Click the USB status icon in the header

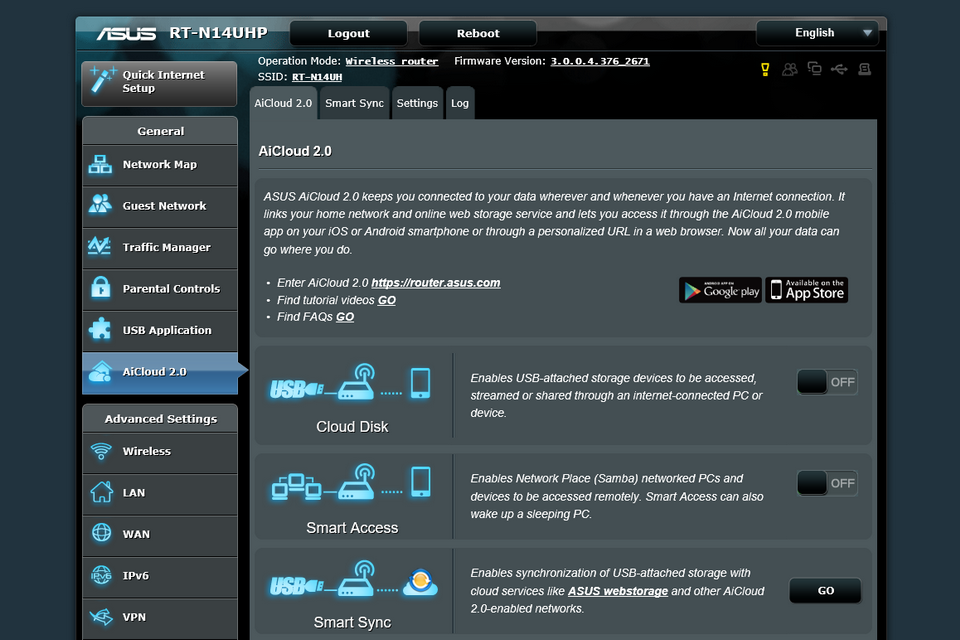tap(839, 69)
